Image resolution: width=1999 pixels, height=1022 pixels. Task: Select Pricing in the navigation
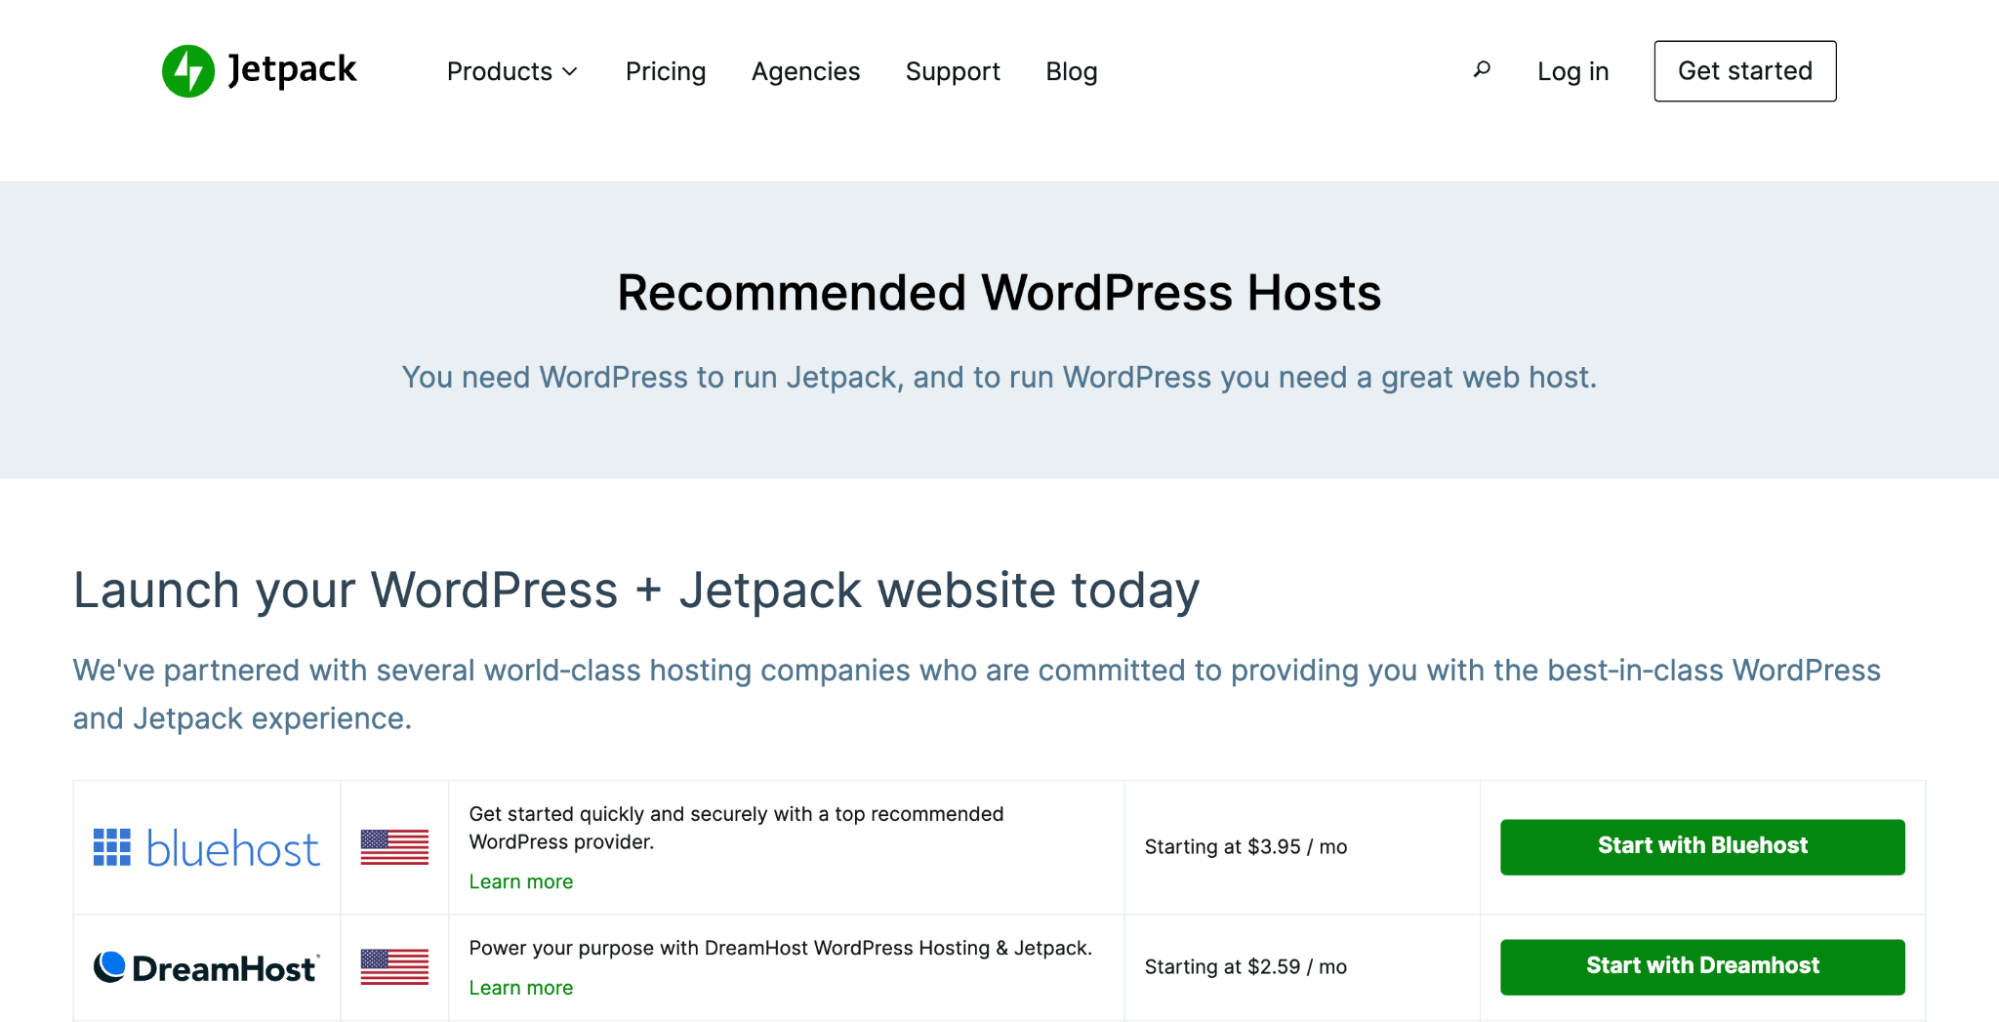coord(665,71)
